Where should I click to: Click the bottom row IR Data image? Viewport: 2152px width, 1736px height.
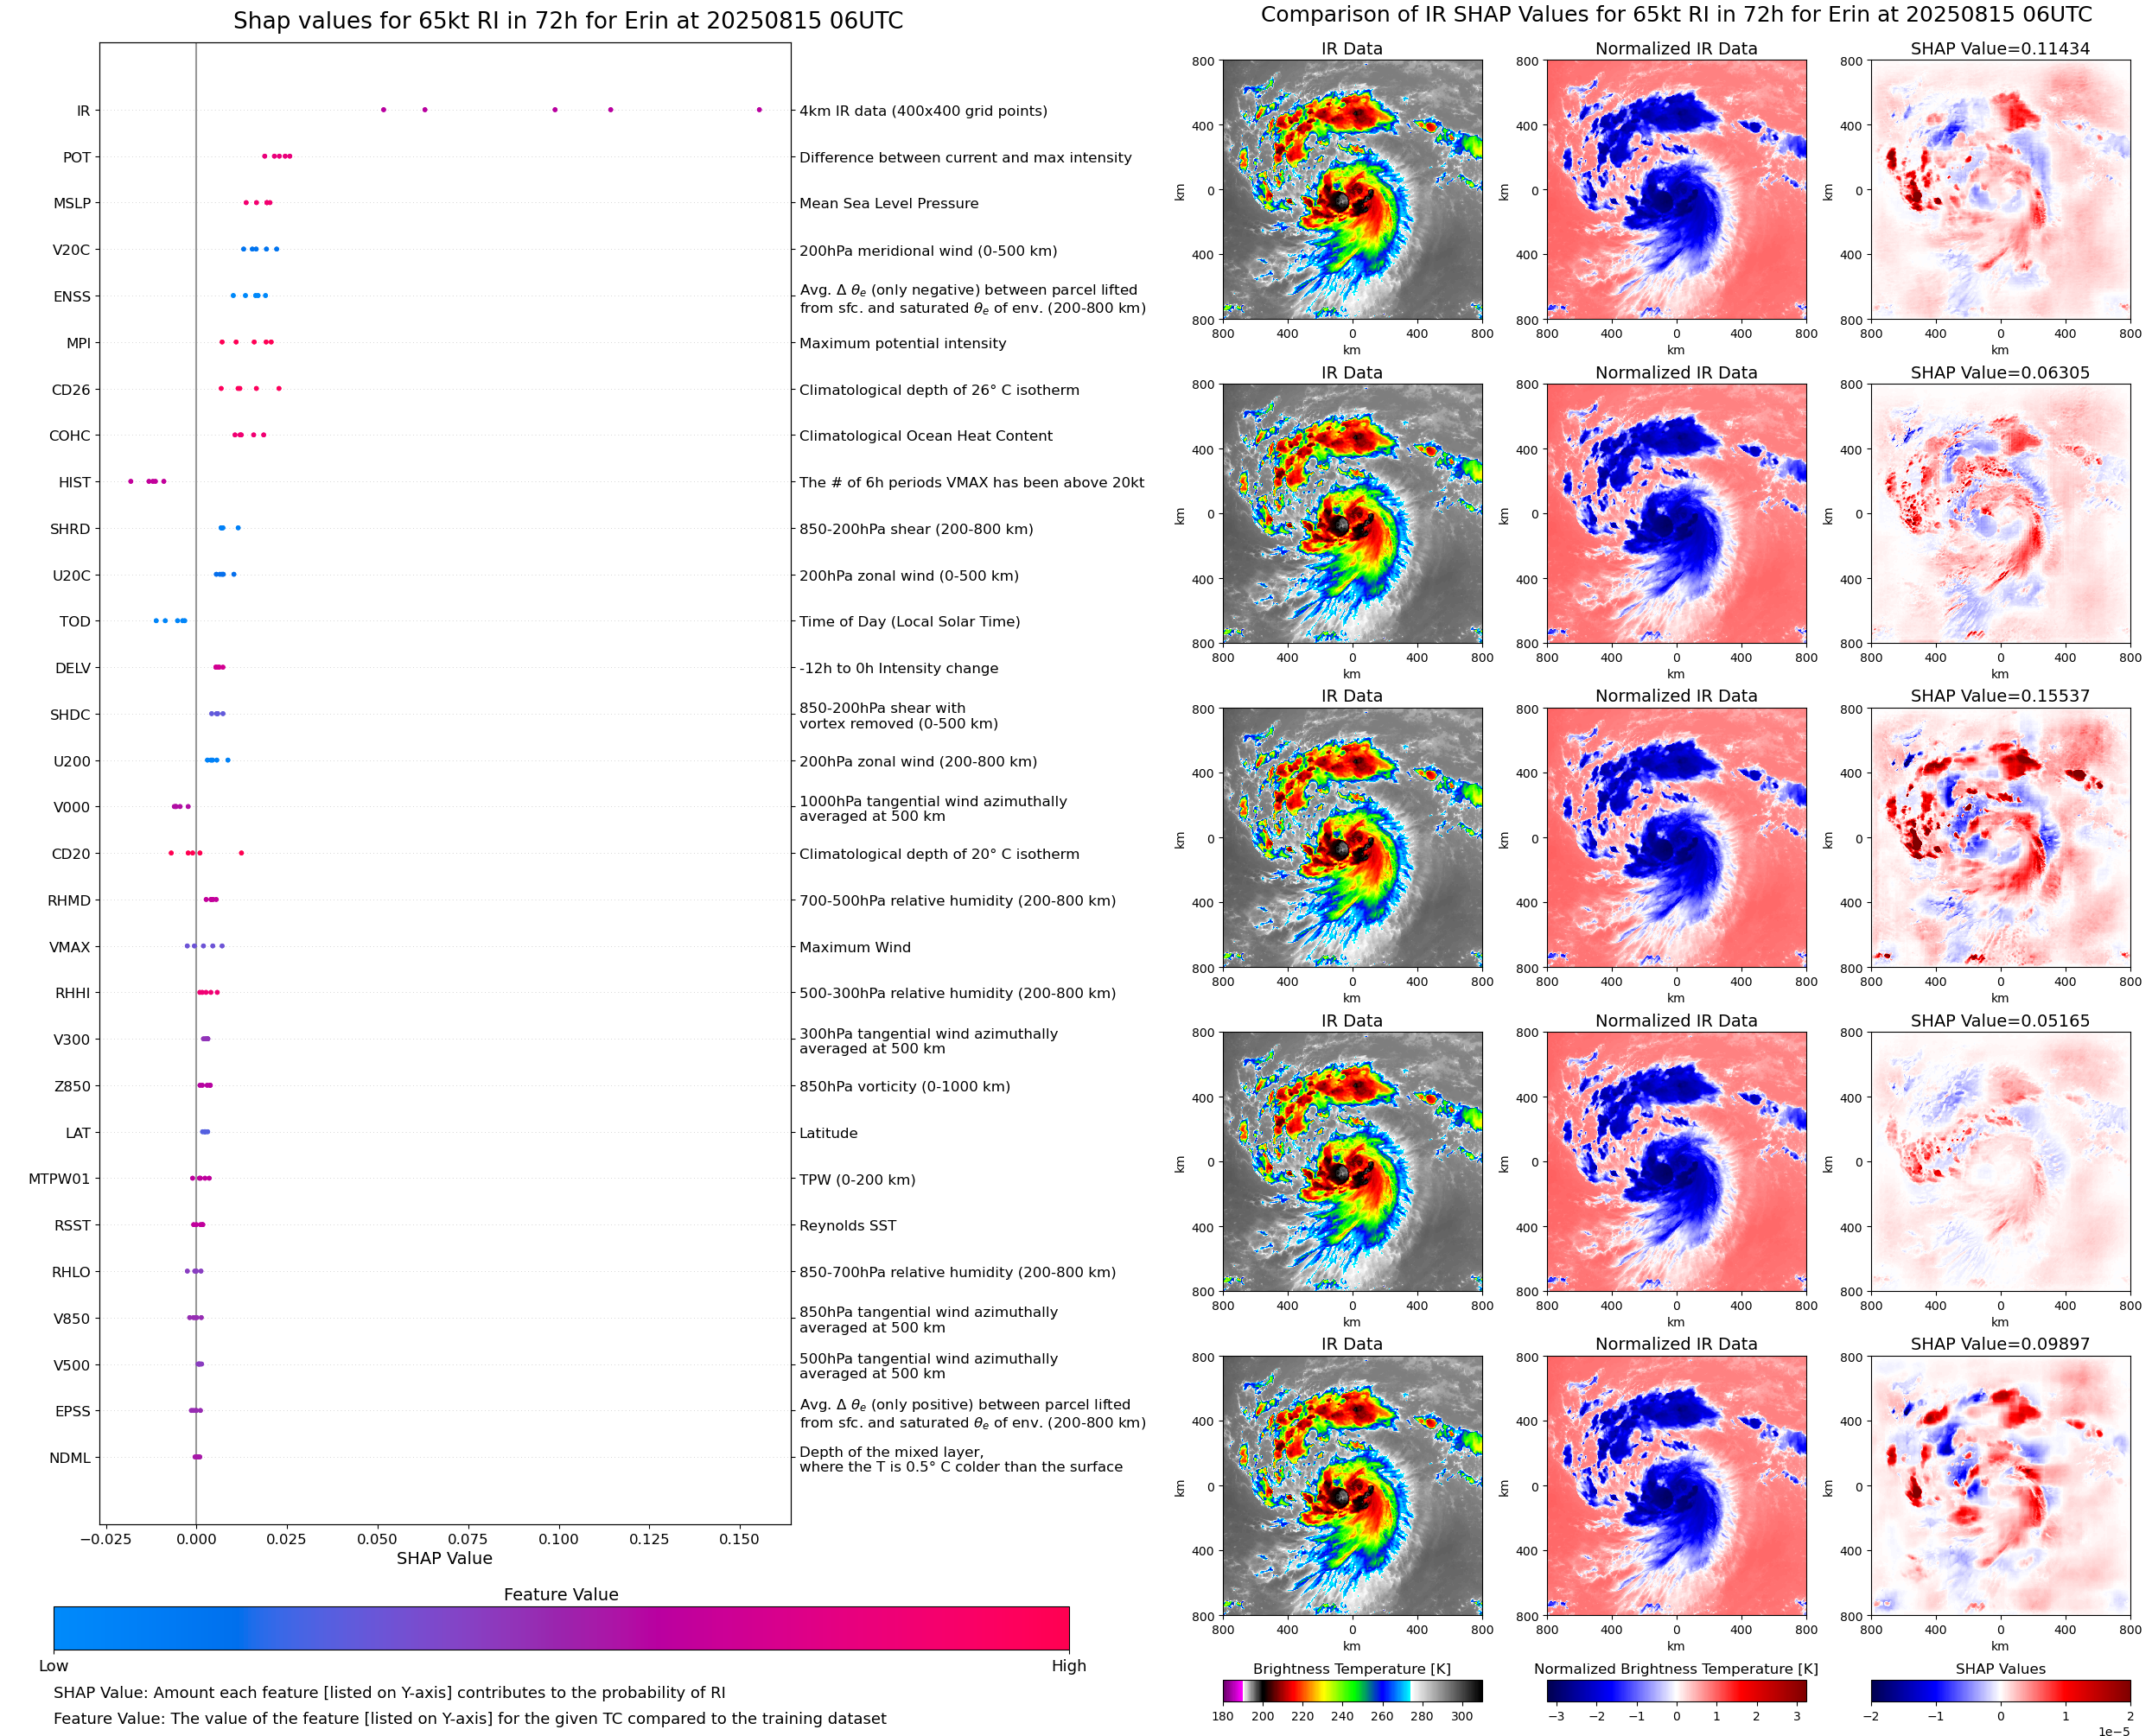(x=1352, y=1486)
